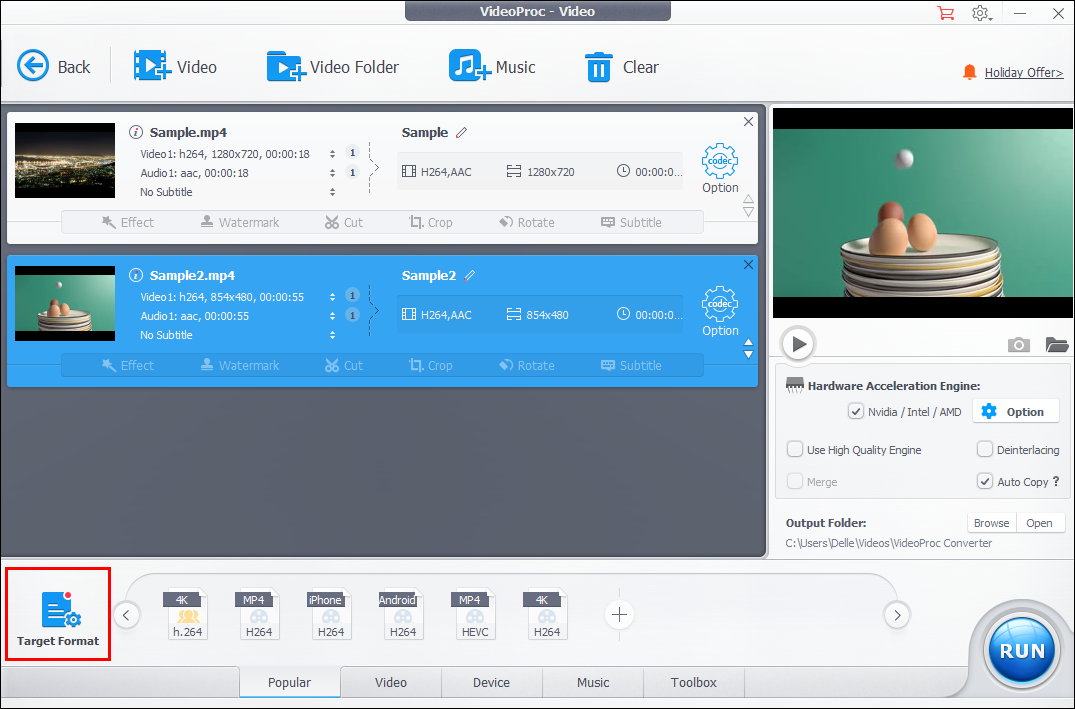Open the settings gear in title bar

981,13
